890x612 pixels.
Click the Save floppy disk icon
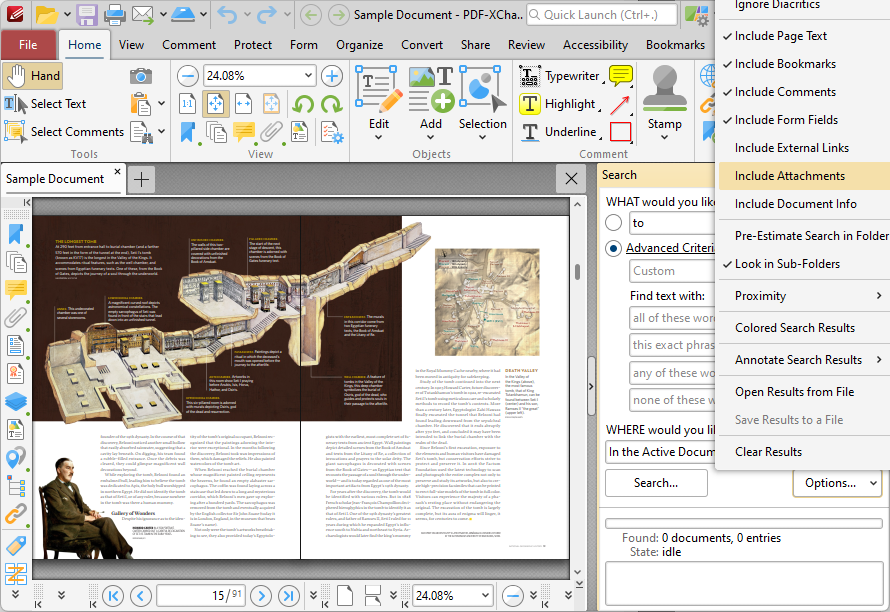coord(87,15)
